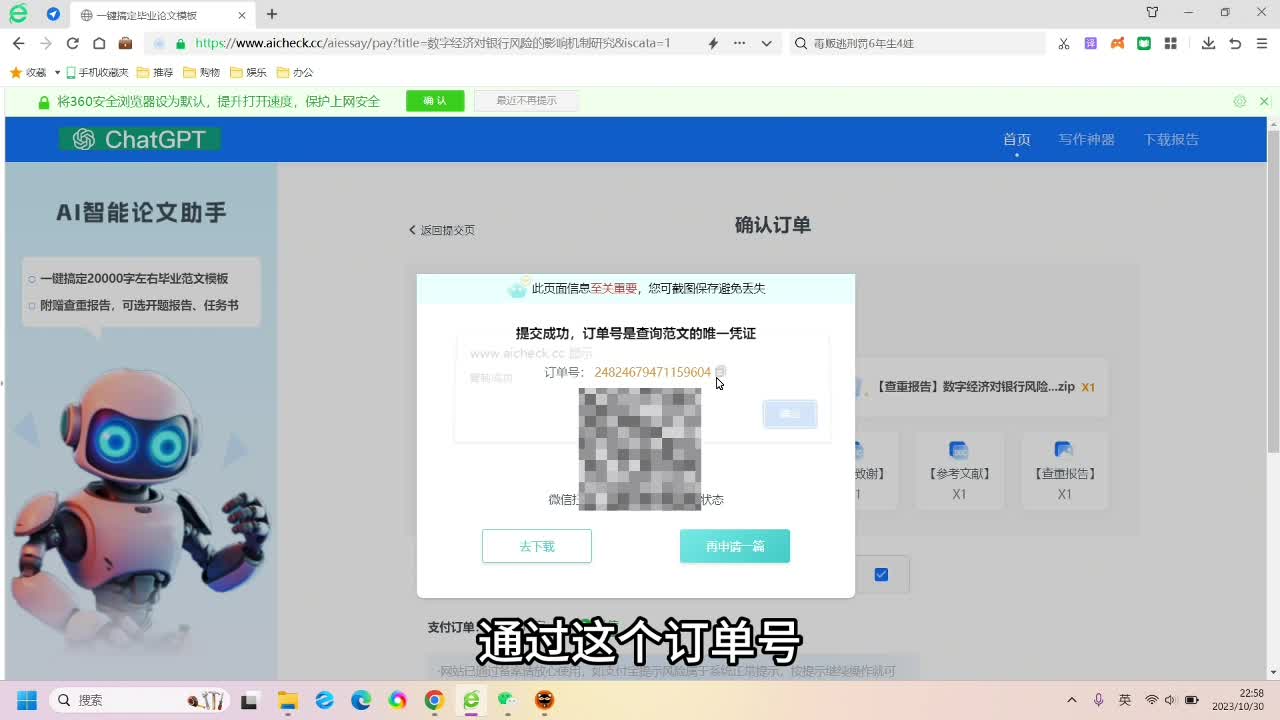This screenshot has width=1280, height=720.
Task: Click the Windows taskbar search box
Action: [x=120, y=700]
